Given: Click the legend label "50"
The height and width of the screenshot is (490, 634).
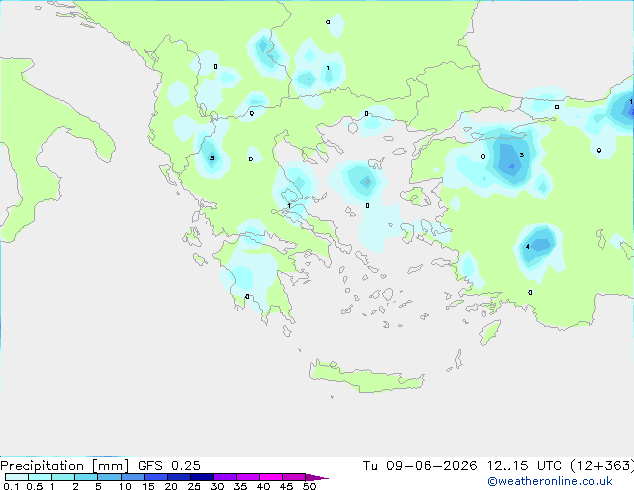Looking at the screenshot, I should (x=309, y=486).
